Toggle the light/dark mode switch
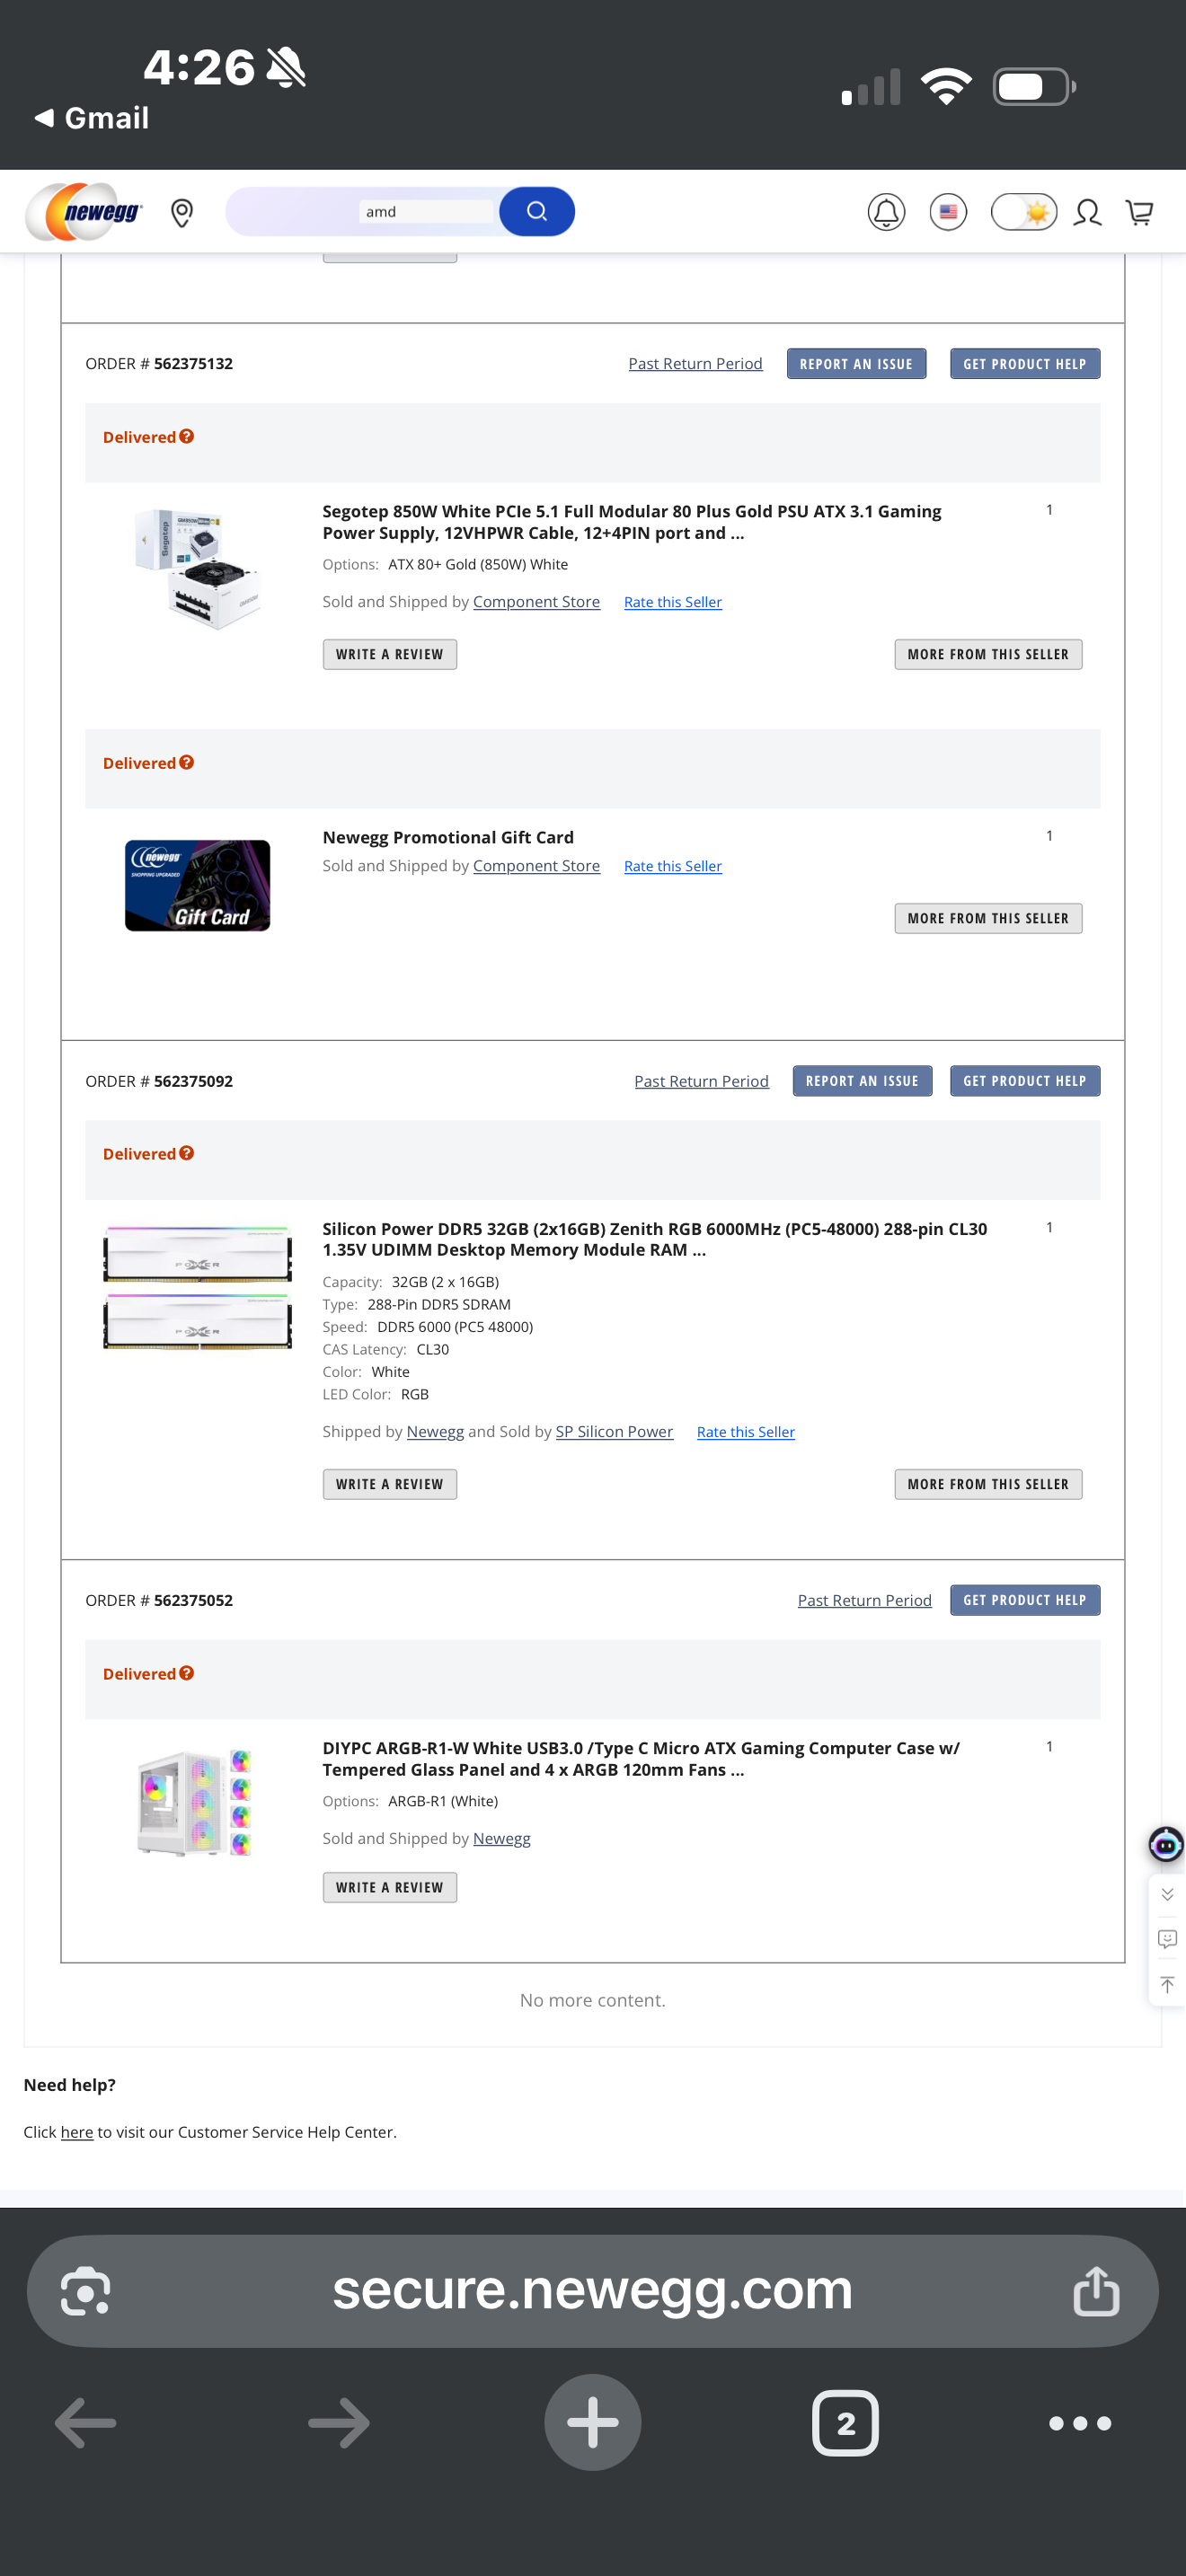This screenshot has height=2576, width=1186. [x=1023, y=212]
